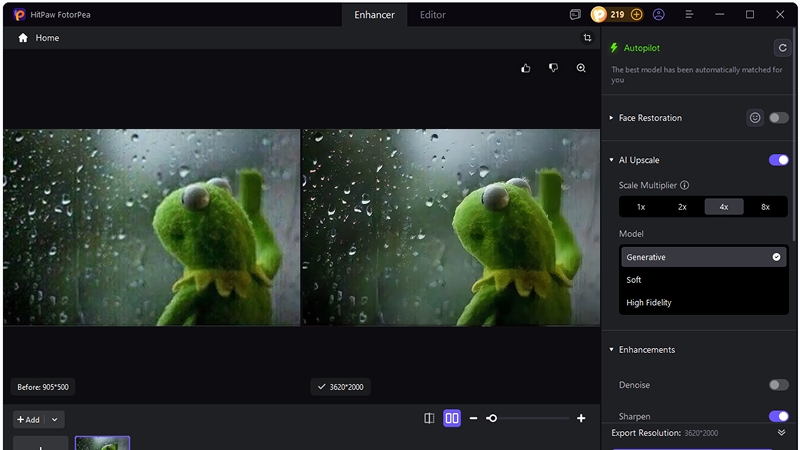Screen dimensions: 800x450
Task: Open the hamburger menu icon
Action: click(689, 15)
